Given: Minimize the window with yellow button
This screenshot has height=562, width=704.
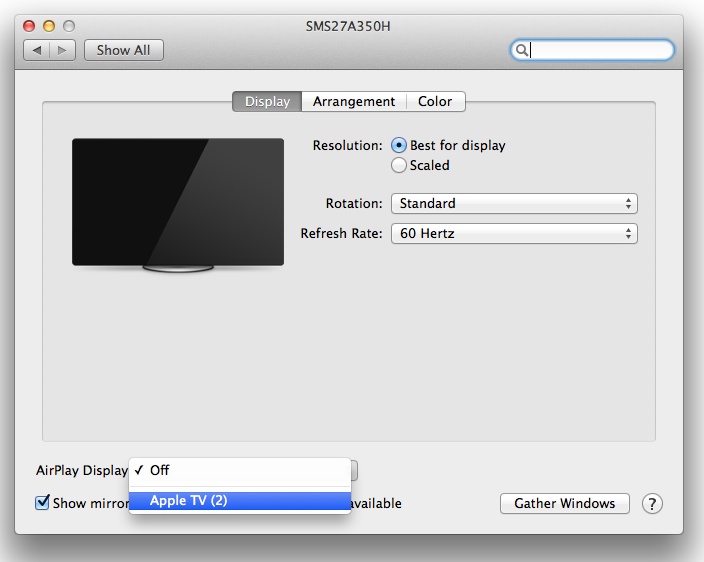Looking at the screenshot, I should (49, 25).
